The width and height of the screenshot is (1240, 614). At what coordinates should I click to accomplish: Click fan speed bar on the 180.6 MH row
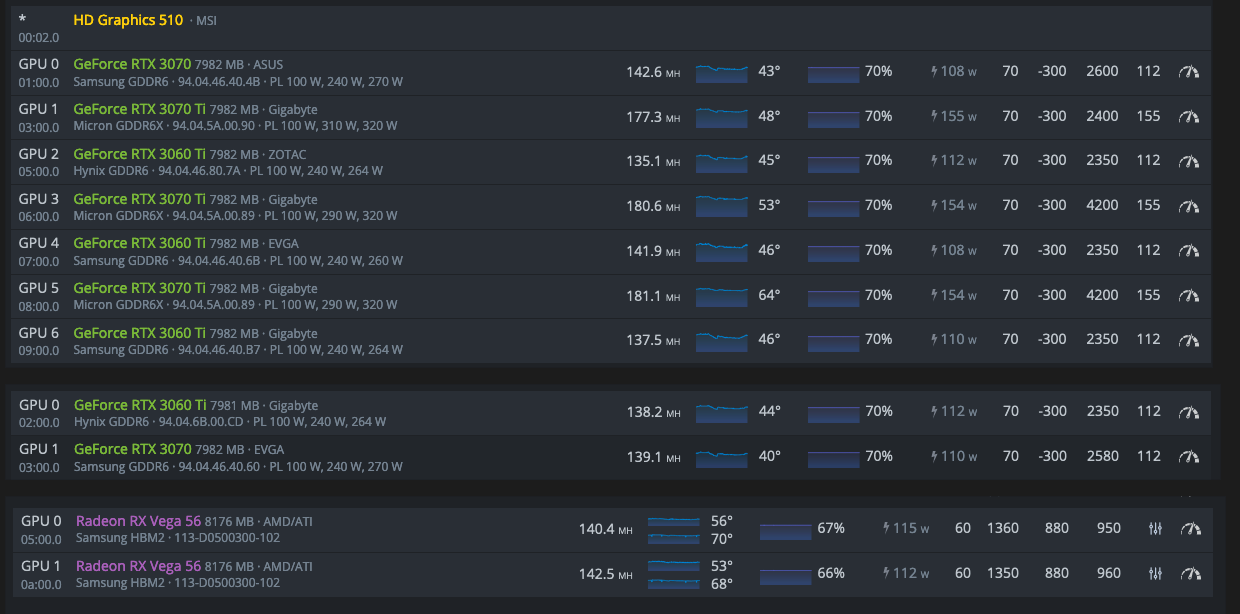coord(833,206)
